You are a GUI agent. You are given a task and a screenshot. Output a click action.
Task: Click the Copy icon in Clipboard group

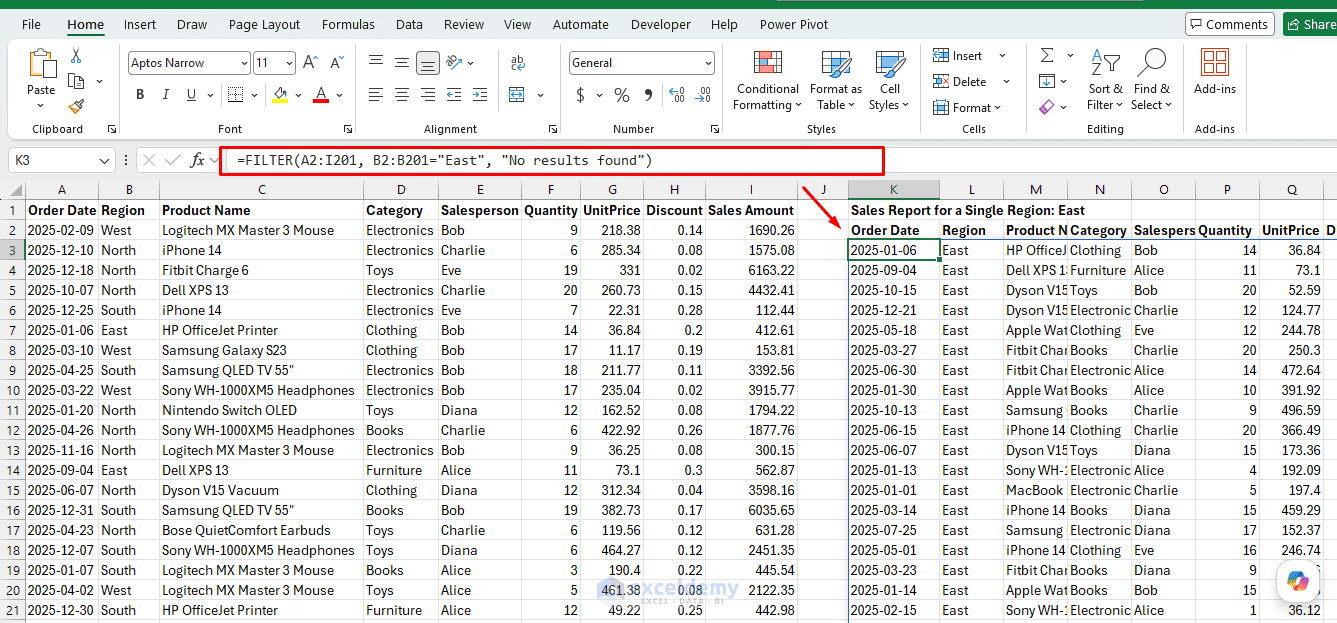click(76, 81)
